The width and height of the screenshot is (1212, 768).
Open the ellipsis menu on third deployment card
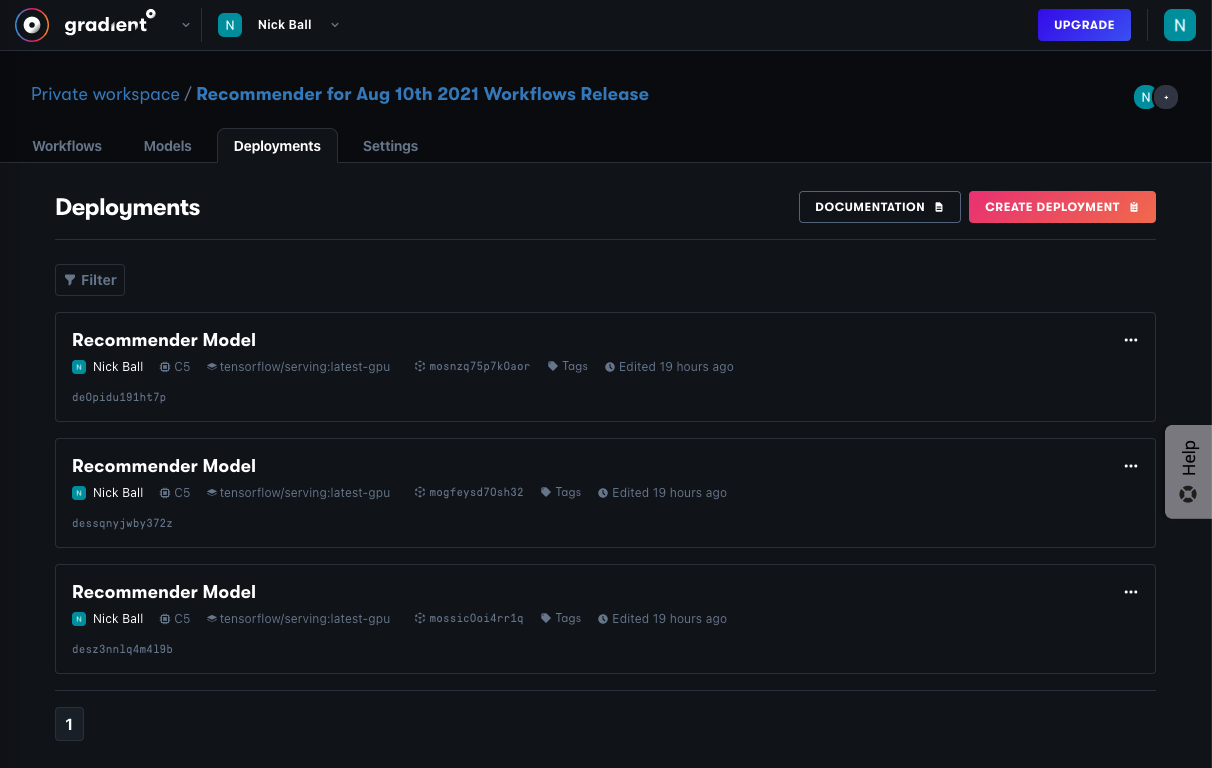pyautogui.click(x=1131, y=592)
